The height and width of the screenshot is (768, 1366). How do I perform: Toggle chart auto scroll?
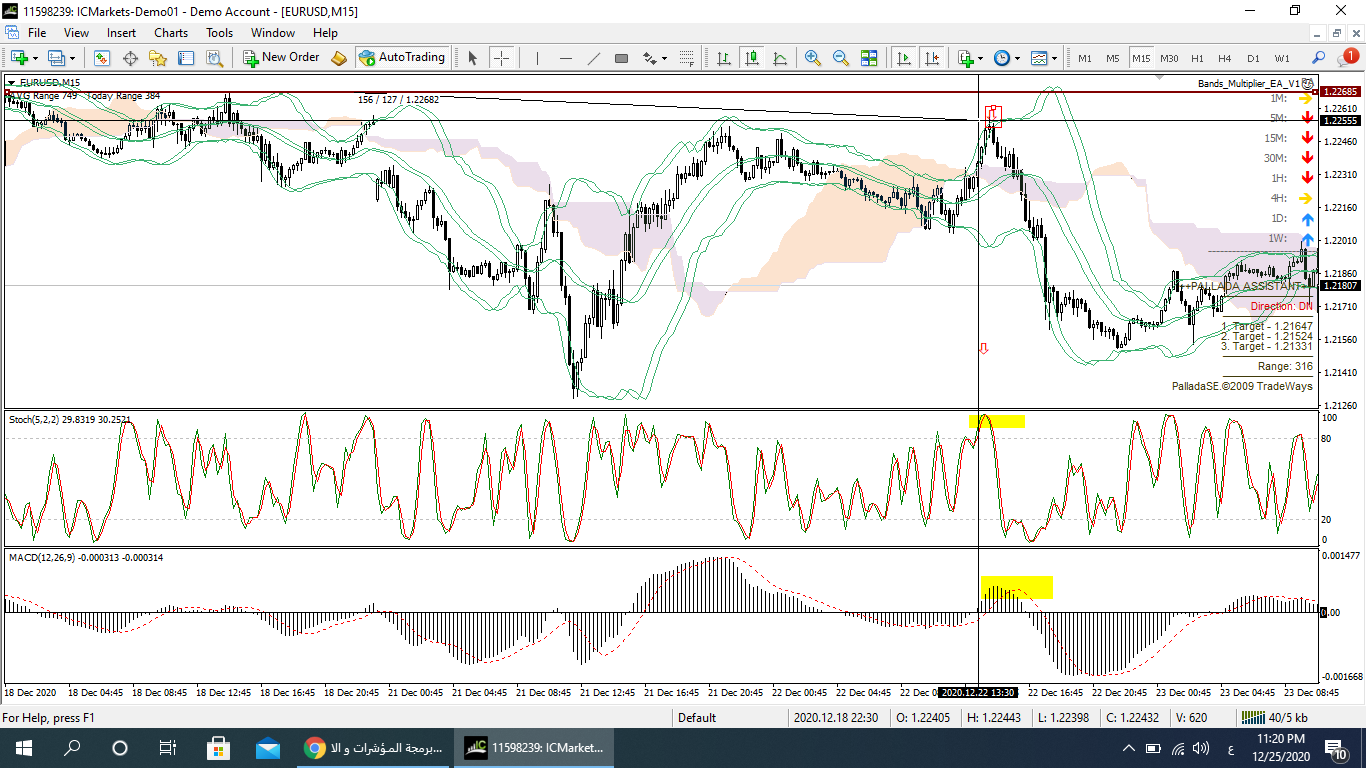[x=904, y=58]
